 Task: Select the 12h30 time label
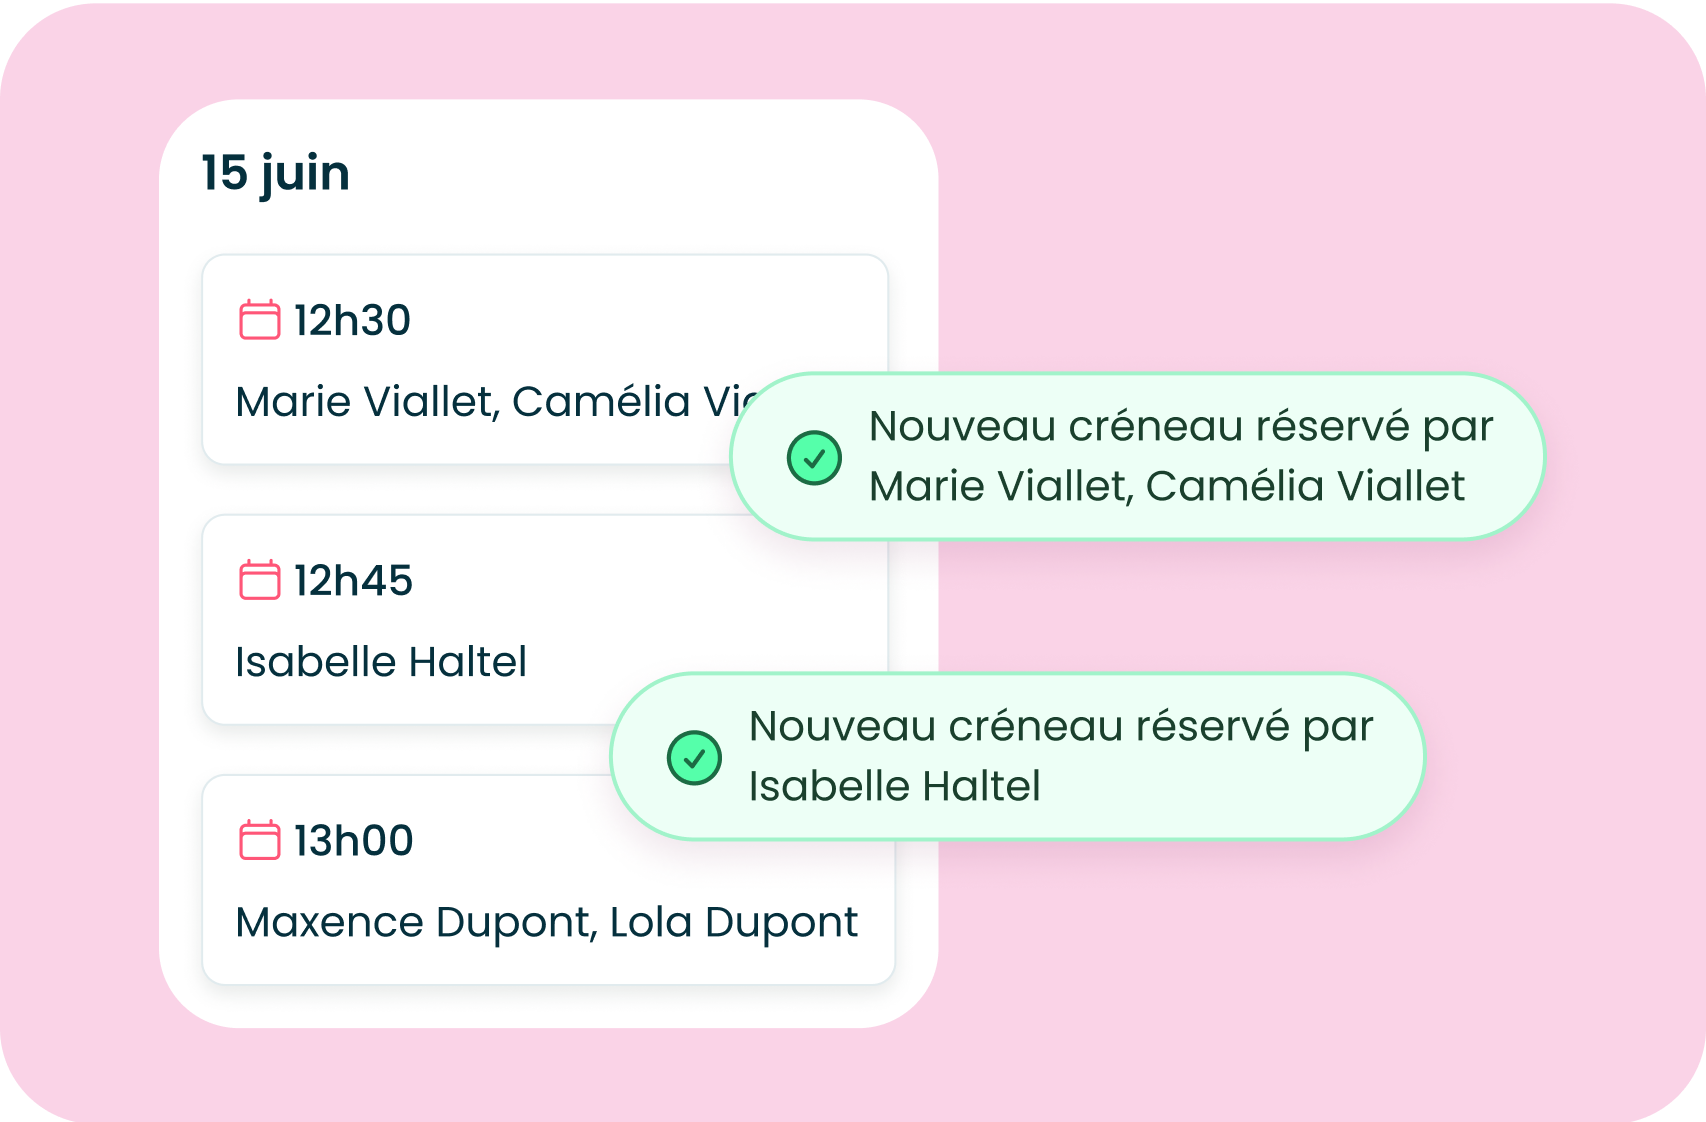point(352,321)
